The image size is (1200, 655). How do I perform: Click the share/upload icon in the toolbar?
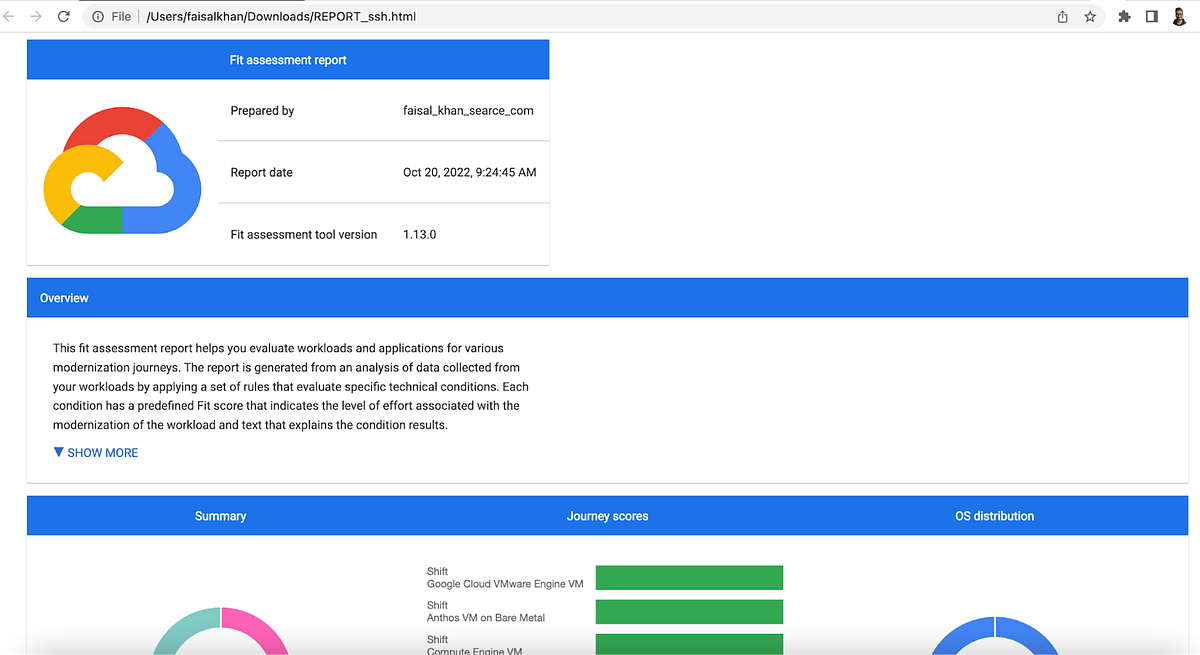pos(1061,16)
